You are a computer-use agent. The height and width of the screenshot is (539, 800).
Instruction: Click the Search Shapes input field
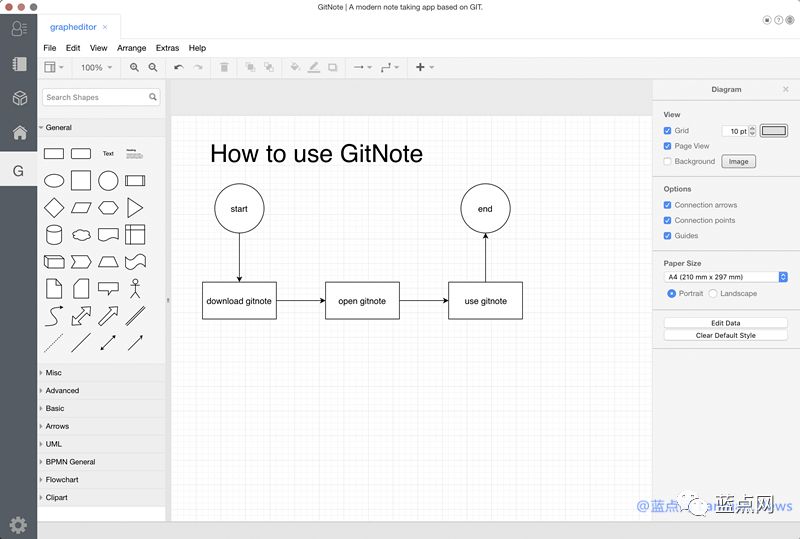click(x=101, y=97)
